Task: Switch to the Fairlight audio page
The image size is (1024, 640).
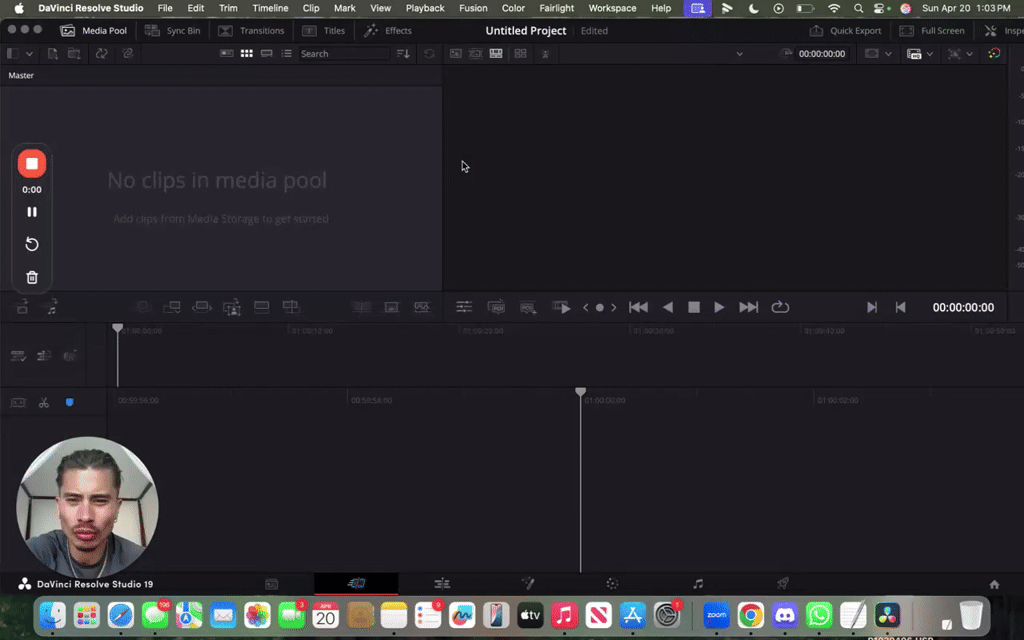Action: coord(697,583)
